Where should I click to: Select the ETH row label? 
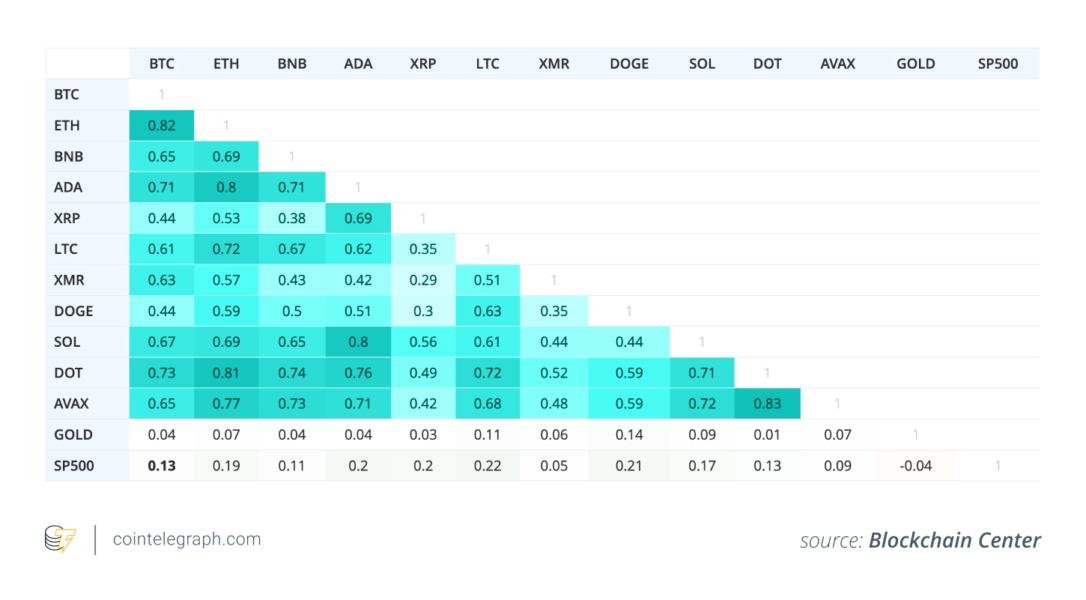coord(67,126)
